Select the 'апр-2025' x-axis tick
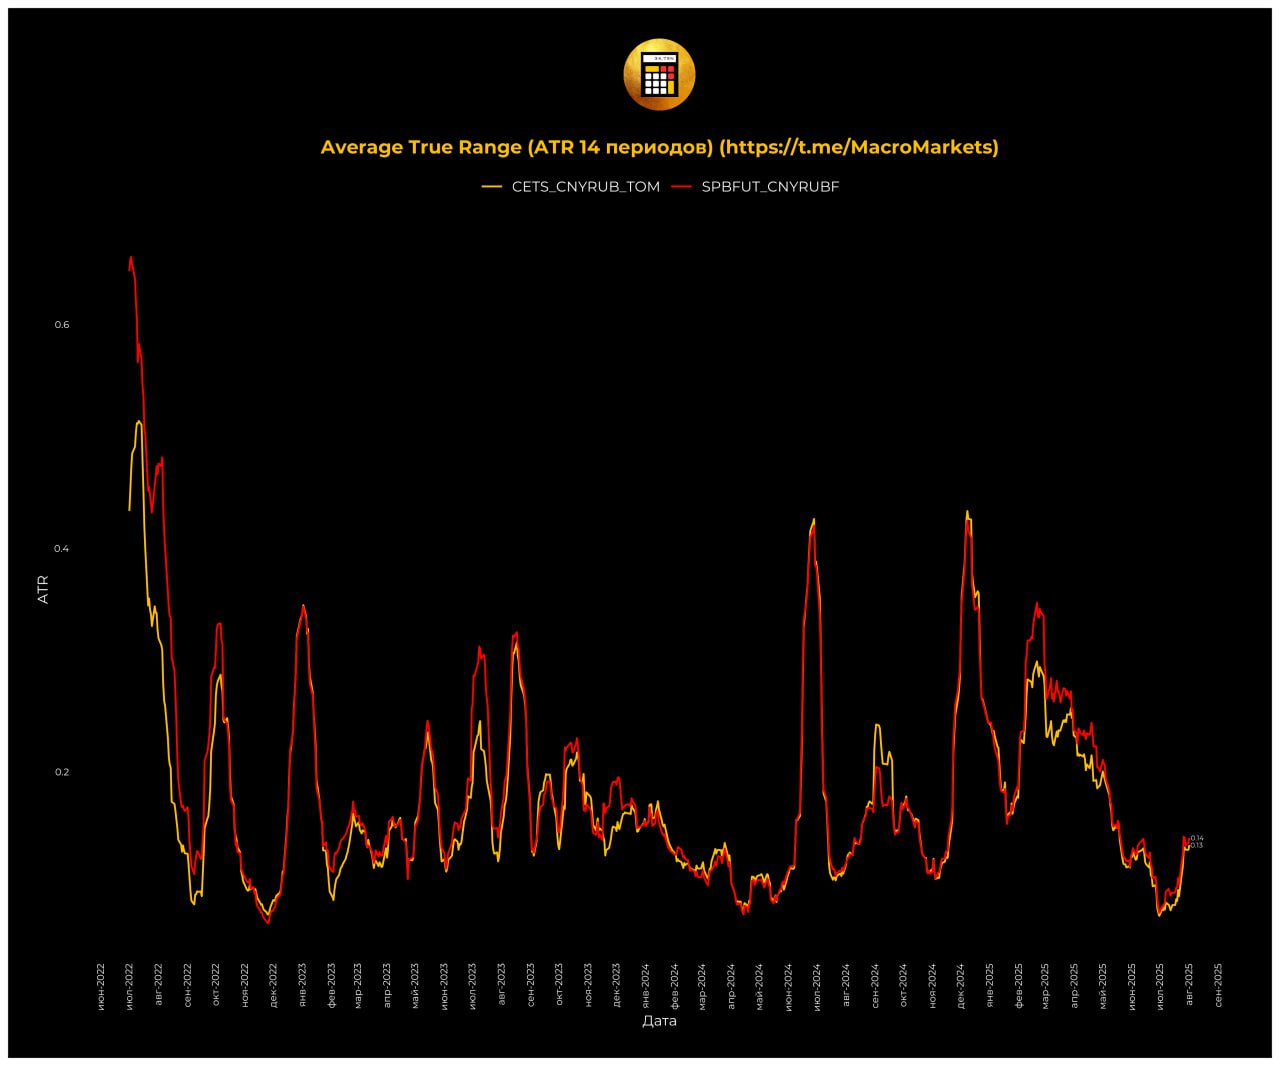 coord(1074,985)
